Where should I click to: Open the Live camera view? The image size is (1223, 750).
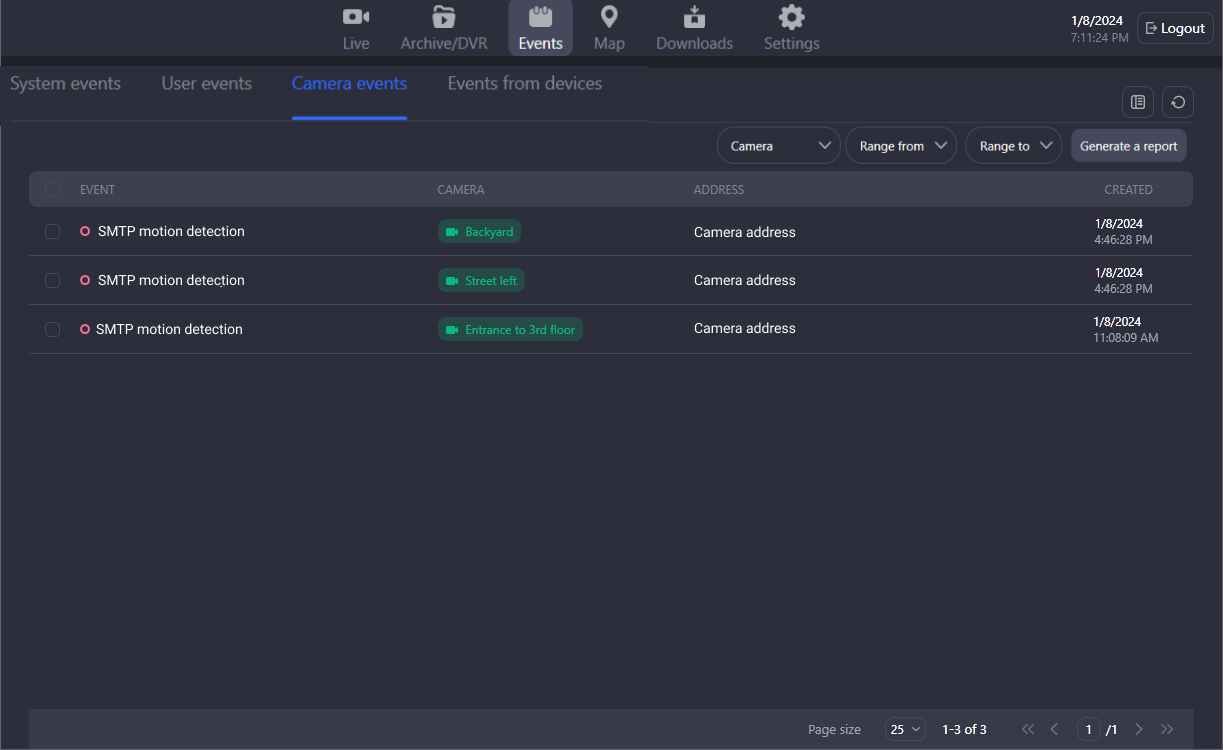tap(356, 28)
